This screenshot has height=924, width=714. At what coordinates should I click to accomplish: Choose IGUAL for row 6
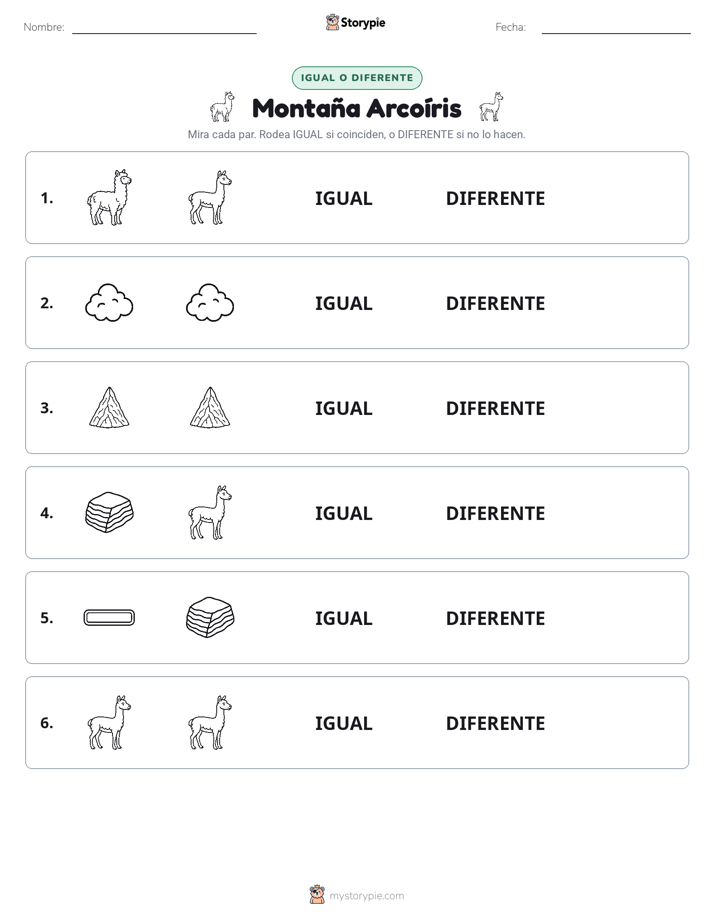coord(343,722)
